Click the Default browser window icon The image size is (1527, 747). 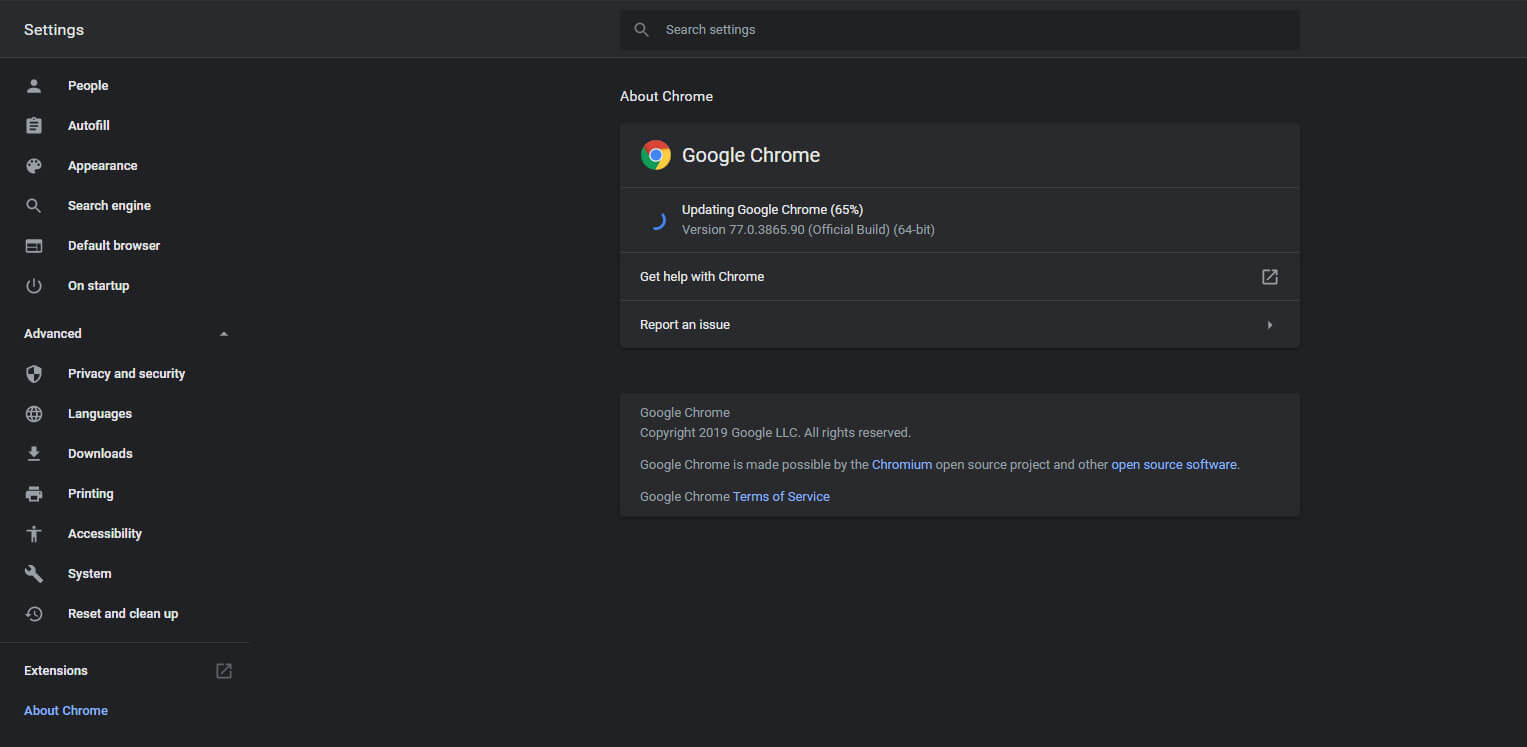click(x=34, y=246)
